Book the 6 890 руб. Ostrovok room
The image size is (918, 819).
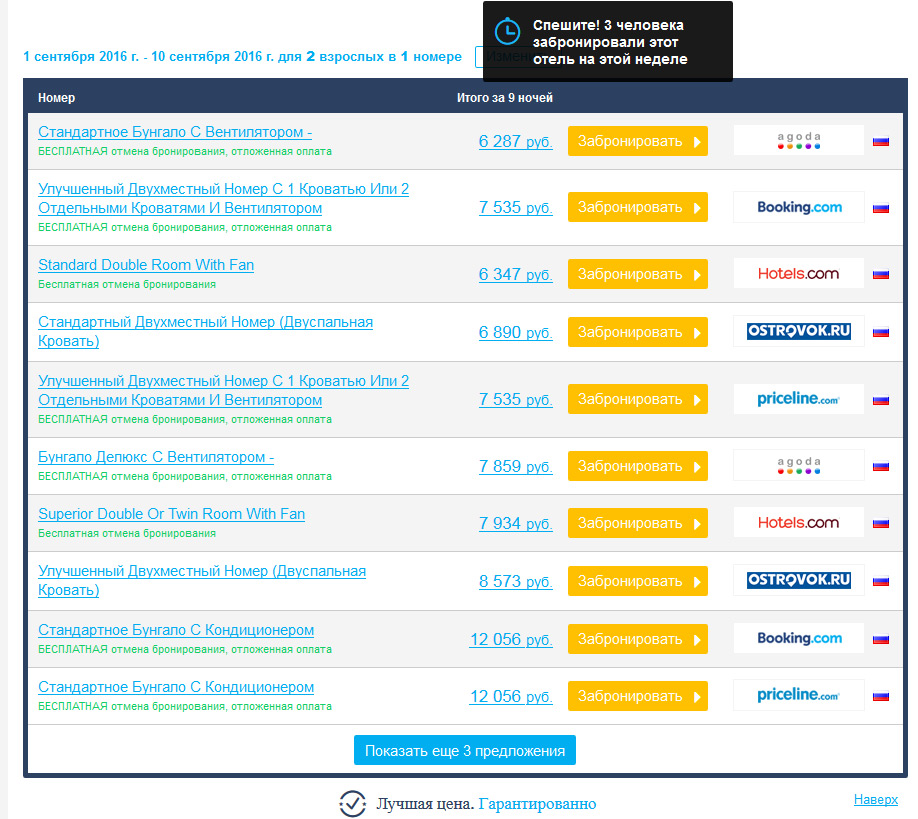(x=638, y=332)
